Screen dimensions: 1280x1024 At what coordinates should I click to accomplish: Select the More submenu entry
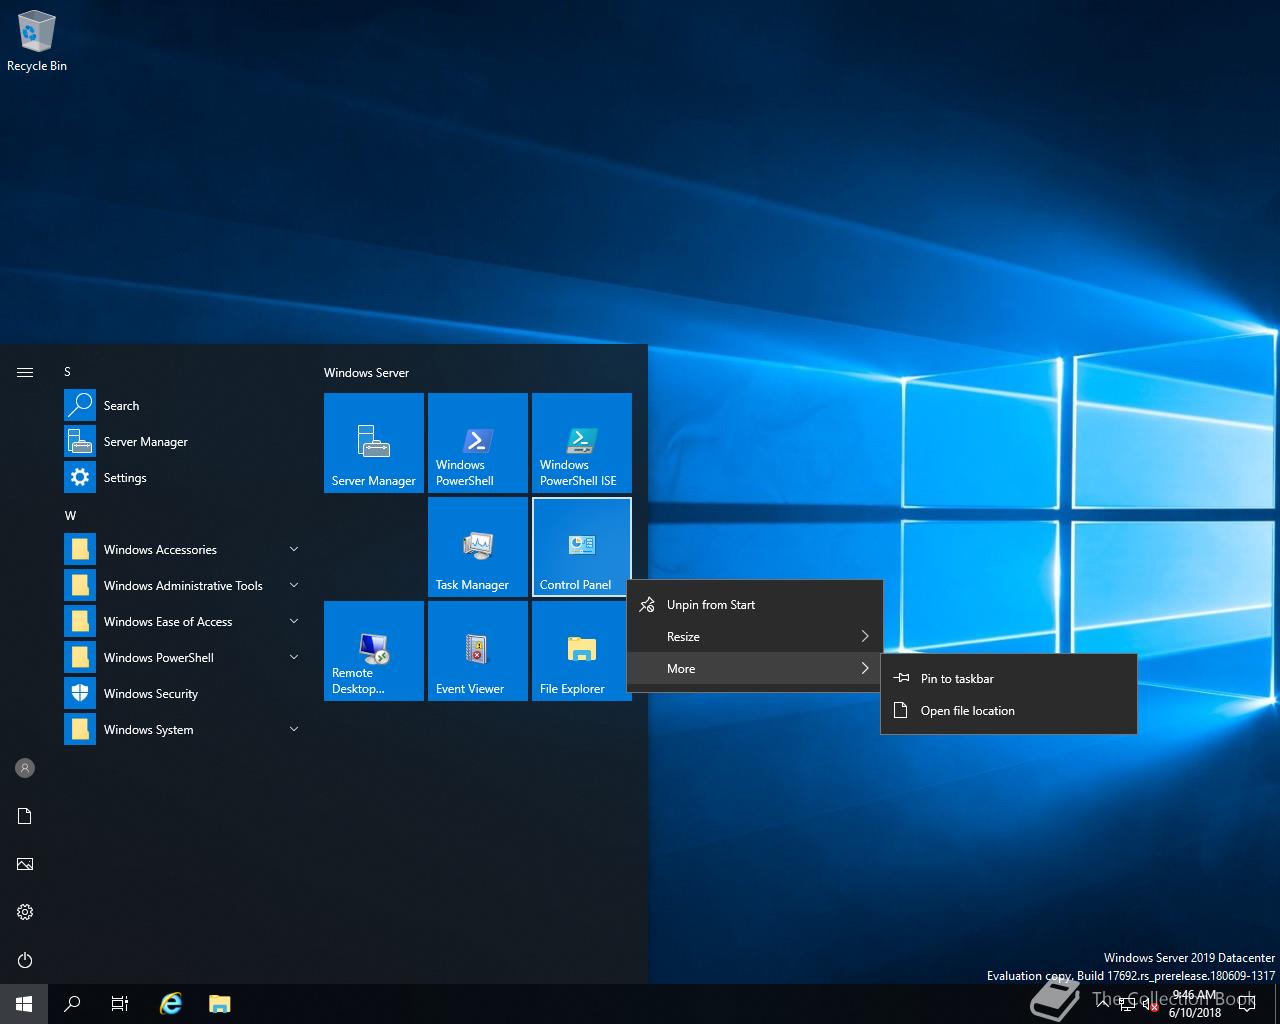[x=755, y=669]
